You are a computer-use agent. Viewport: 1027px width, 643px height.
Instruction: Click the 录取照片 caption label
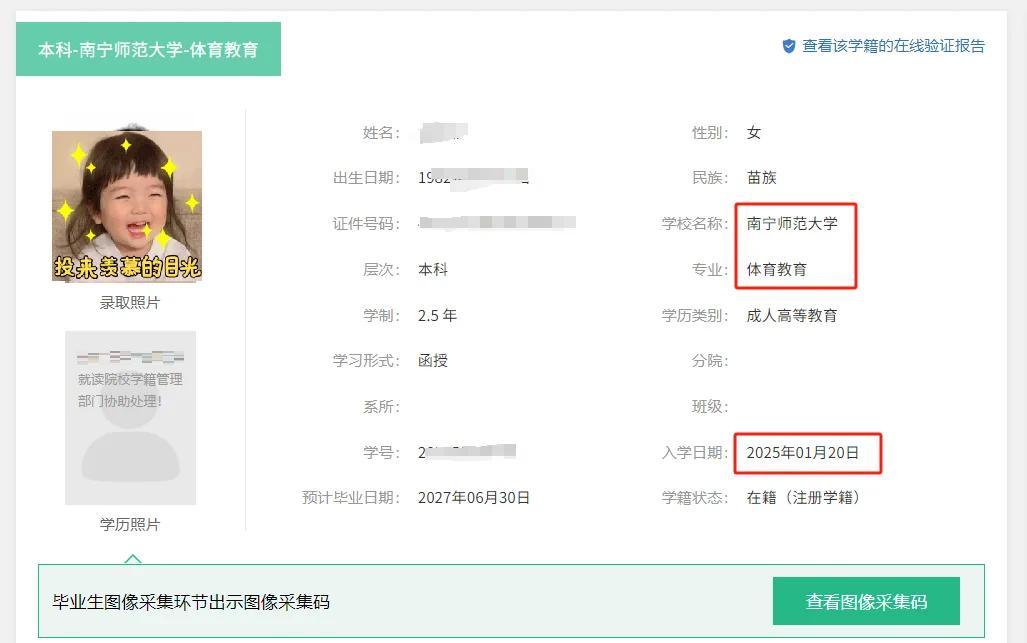[x=130, y=303]
